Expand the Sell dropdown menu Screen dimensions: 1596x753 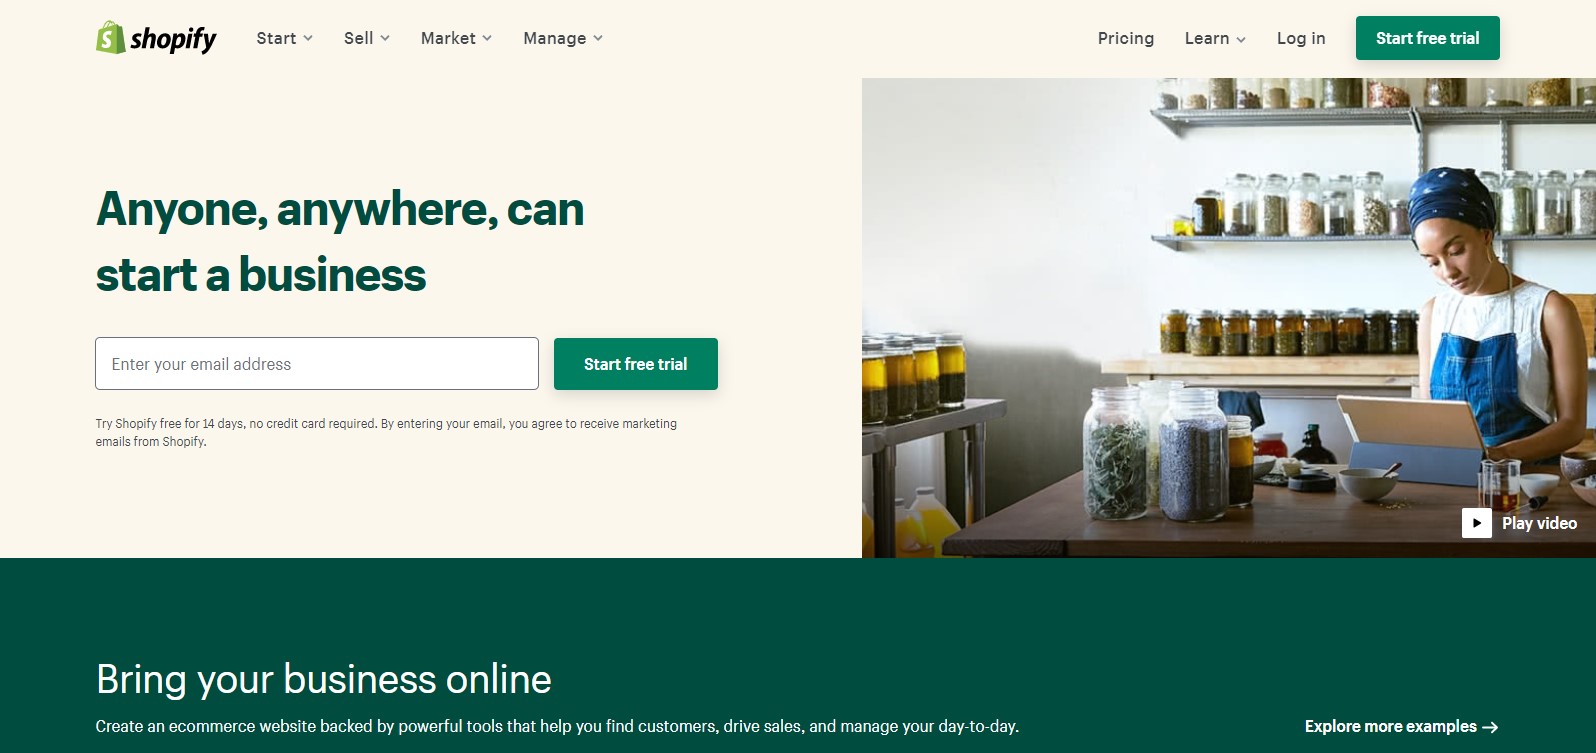[367, 38]
